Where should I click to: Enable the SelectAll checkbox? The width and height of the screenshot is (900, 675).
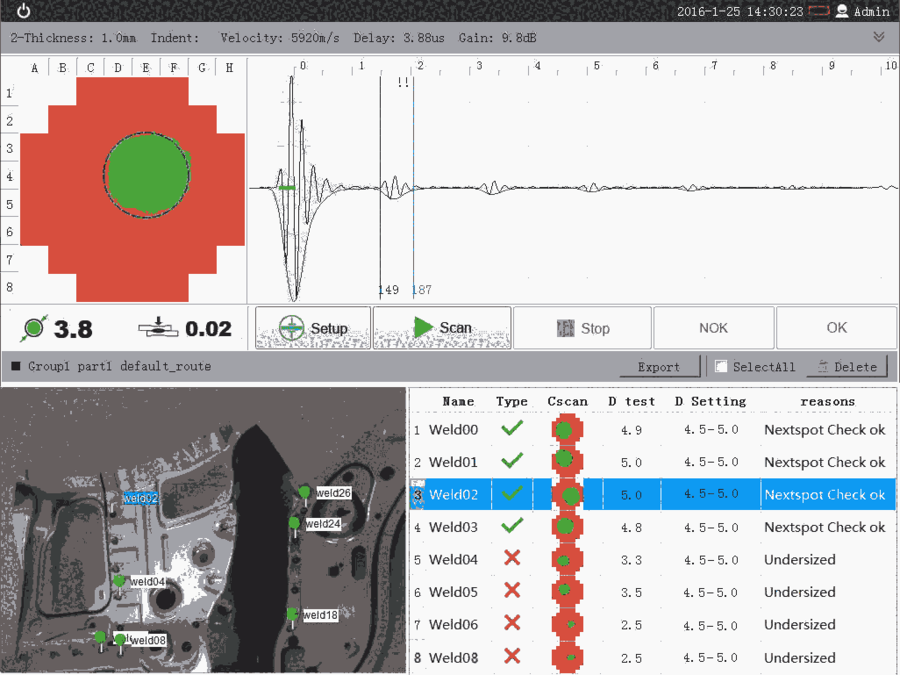click(x=721, y=367)
